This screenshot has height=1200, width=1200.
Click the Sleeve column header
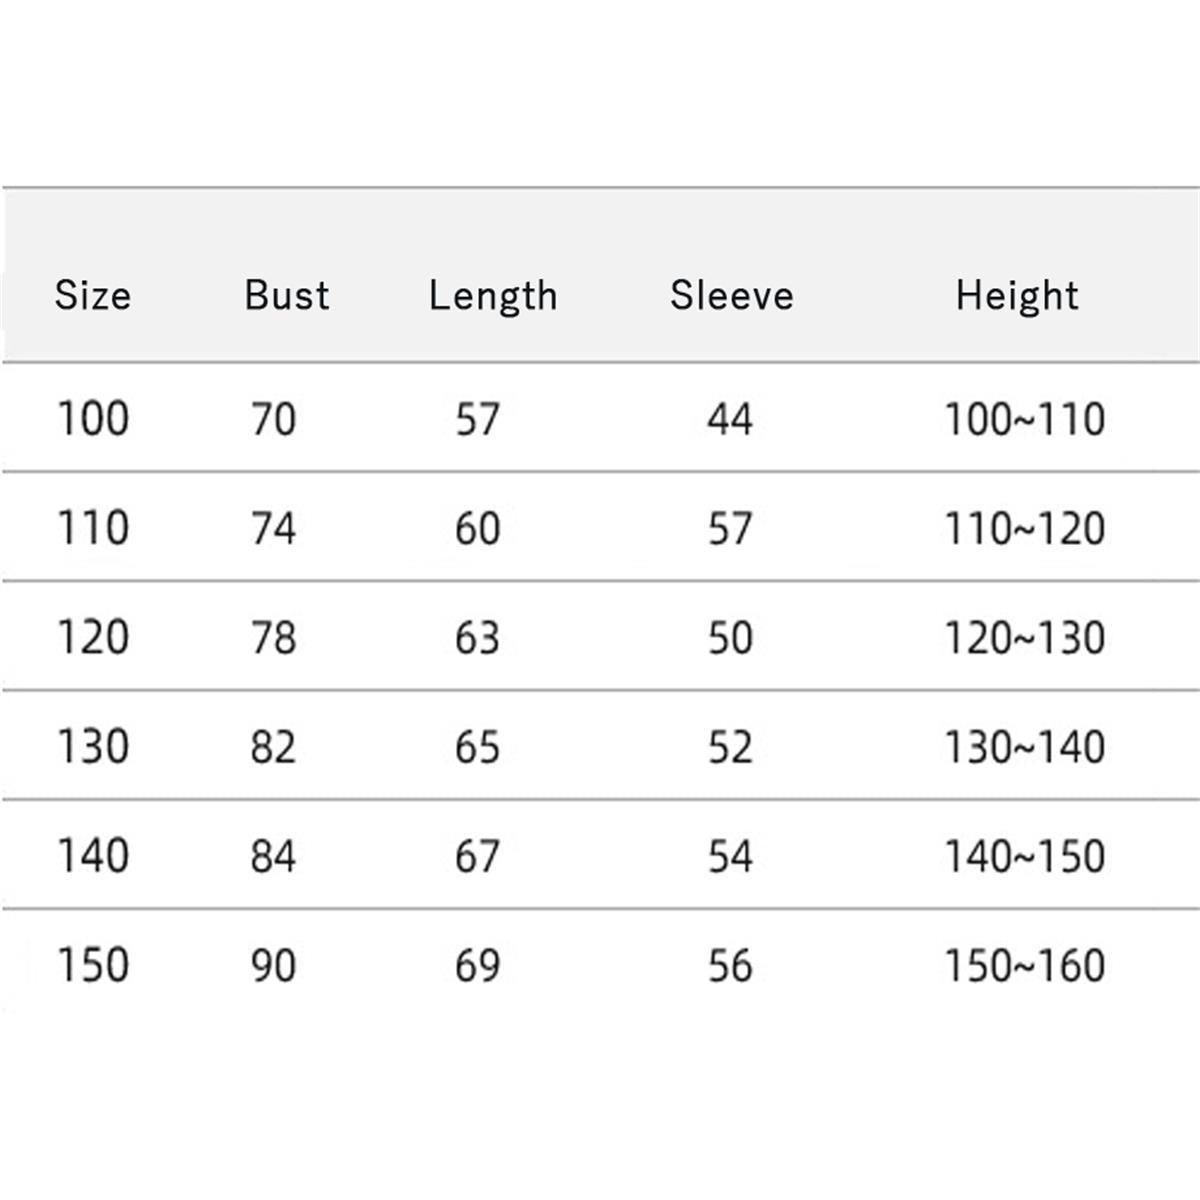click(732, 295)
